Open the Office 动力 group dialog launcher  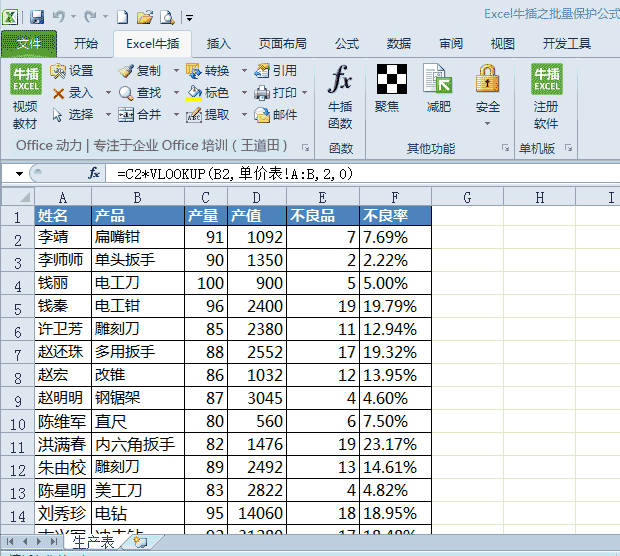click(x=305, y=148)
